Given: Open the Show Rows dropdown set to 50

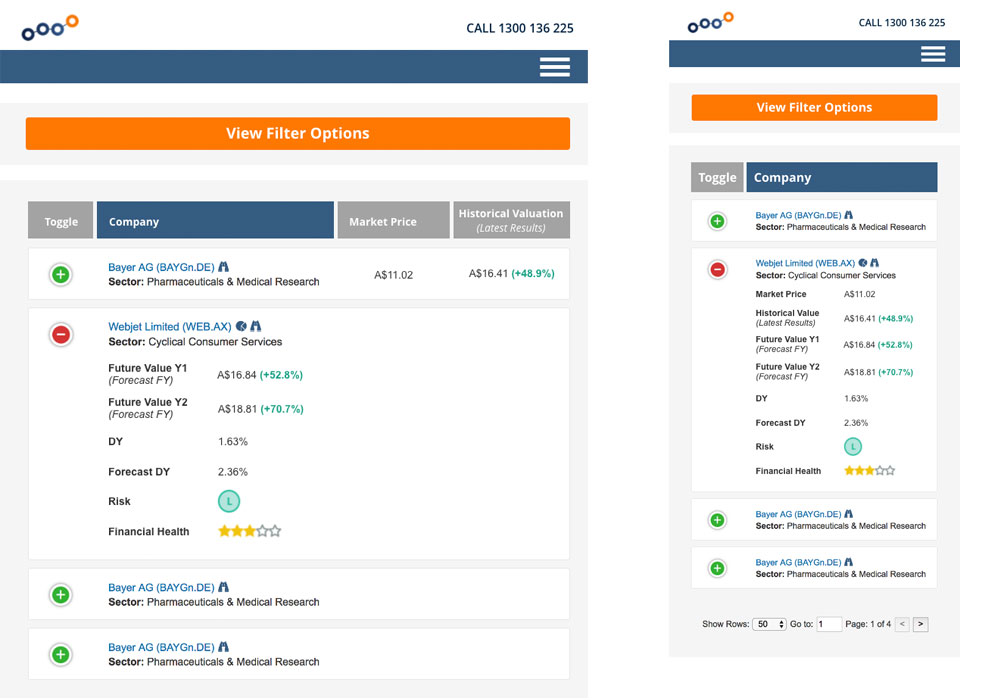Looking at the screenshot, I should [769, 624].
